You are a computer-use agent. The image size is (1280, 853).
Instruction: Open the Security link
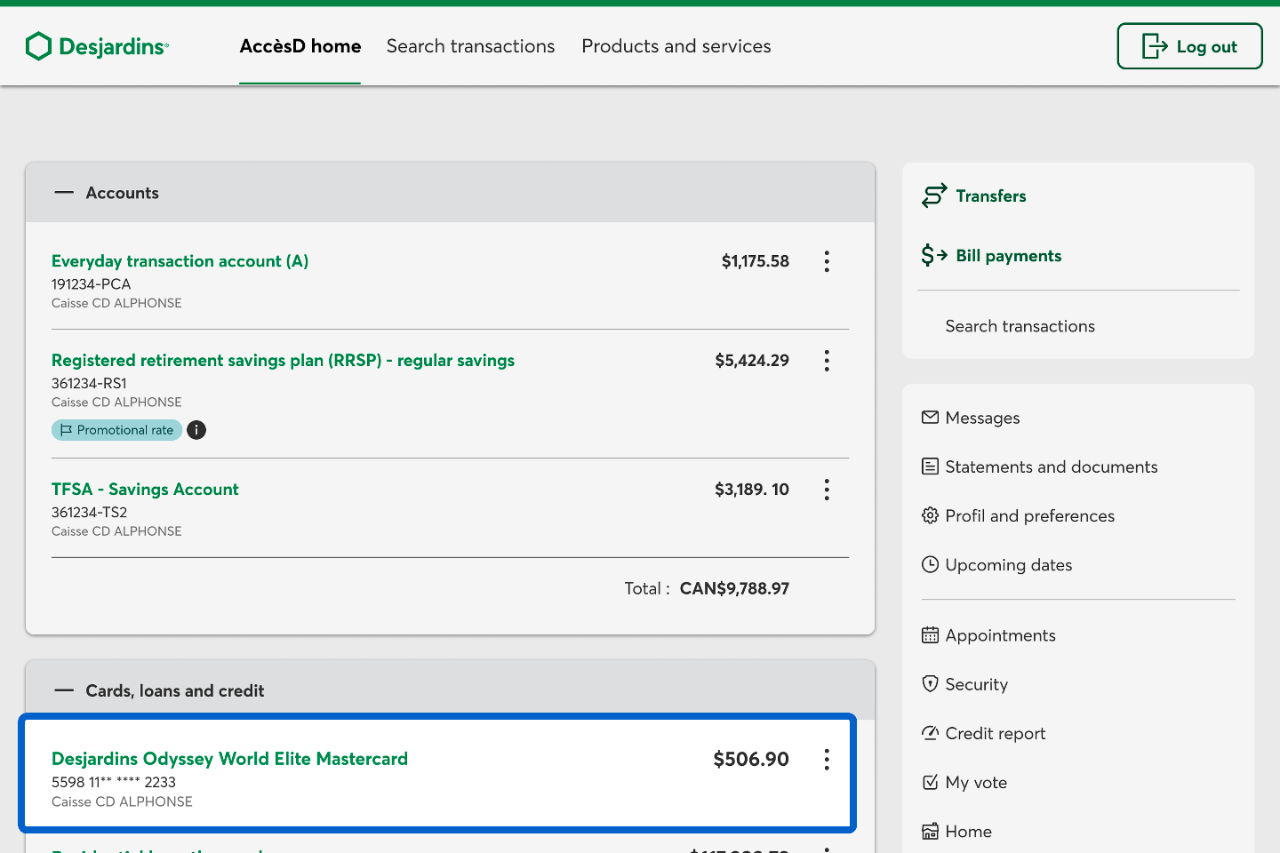tap(977, 685)
